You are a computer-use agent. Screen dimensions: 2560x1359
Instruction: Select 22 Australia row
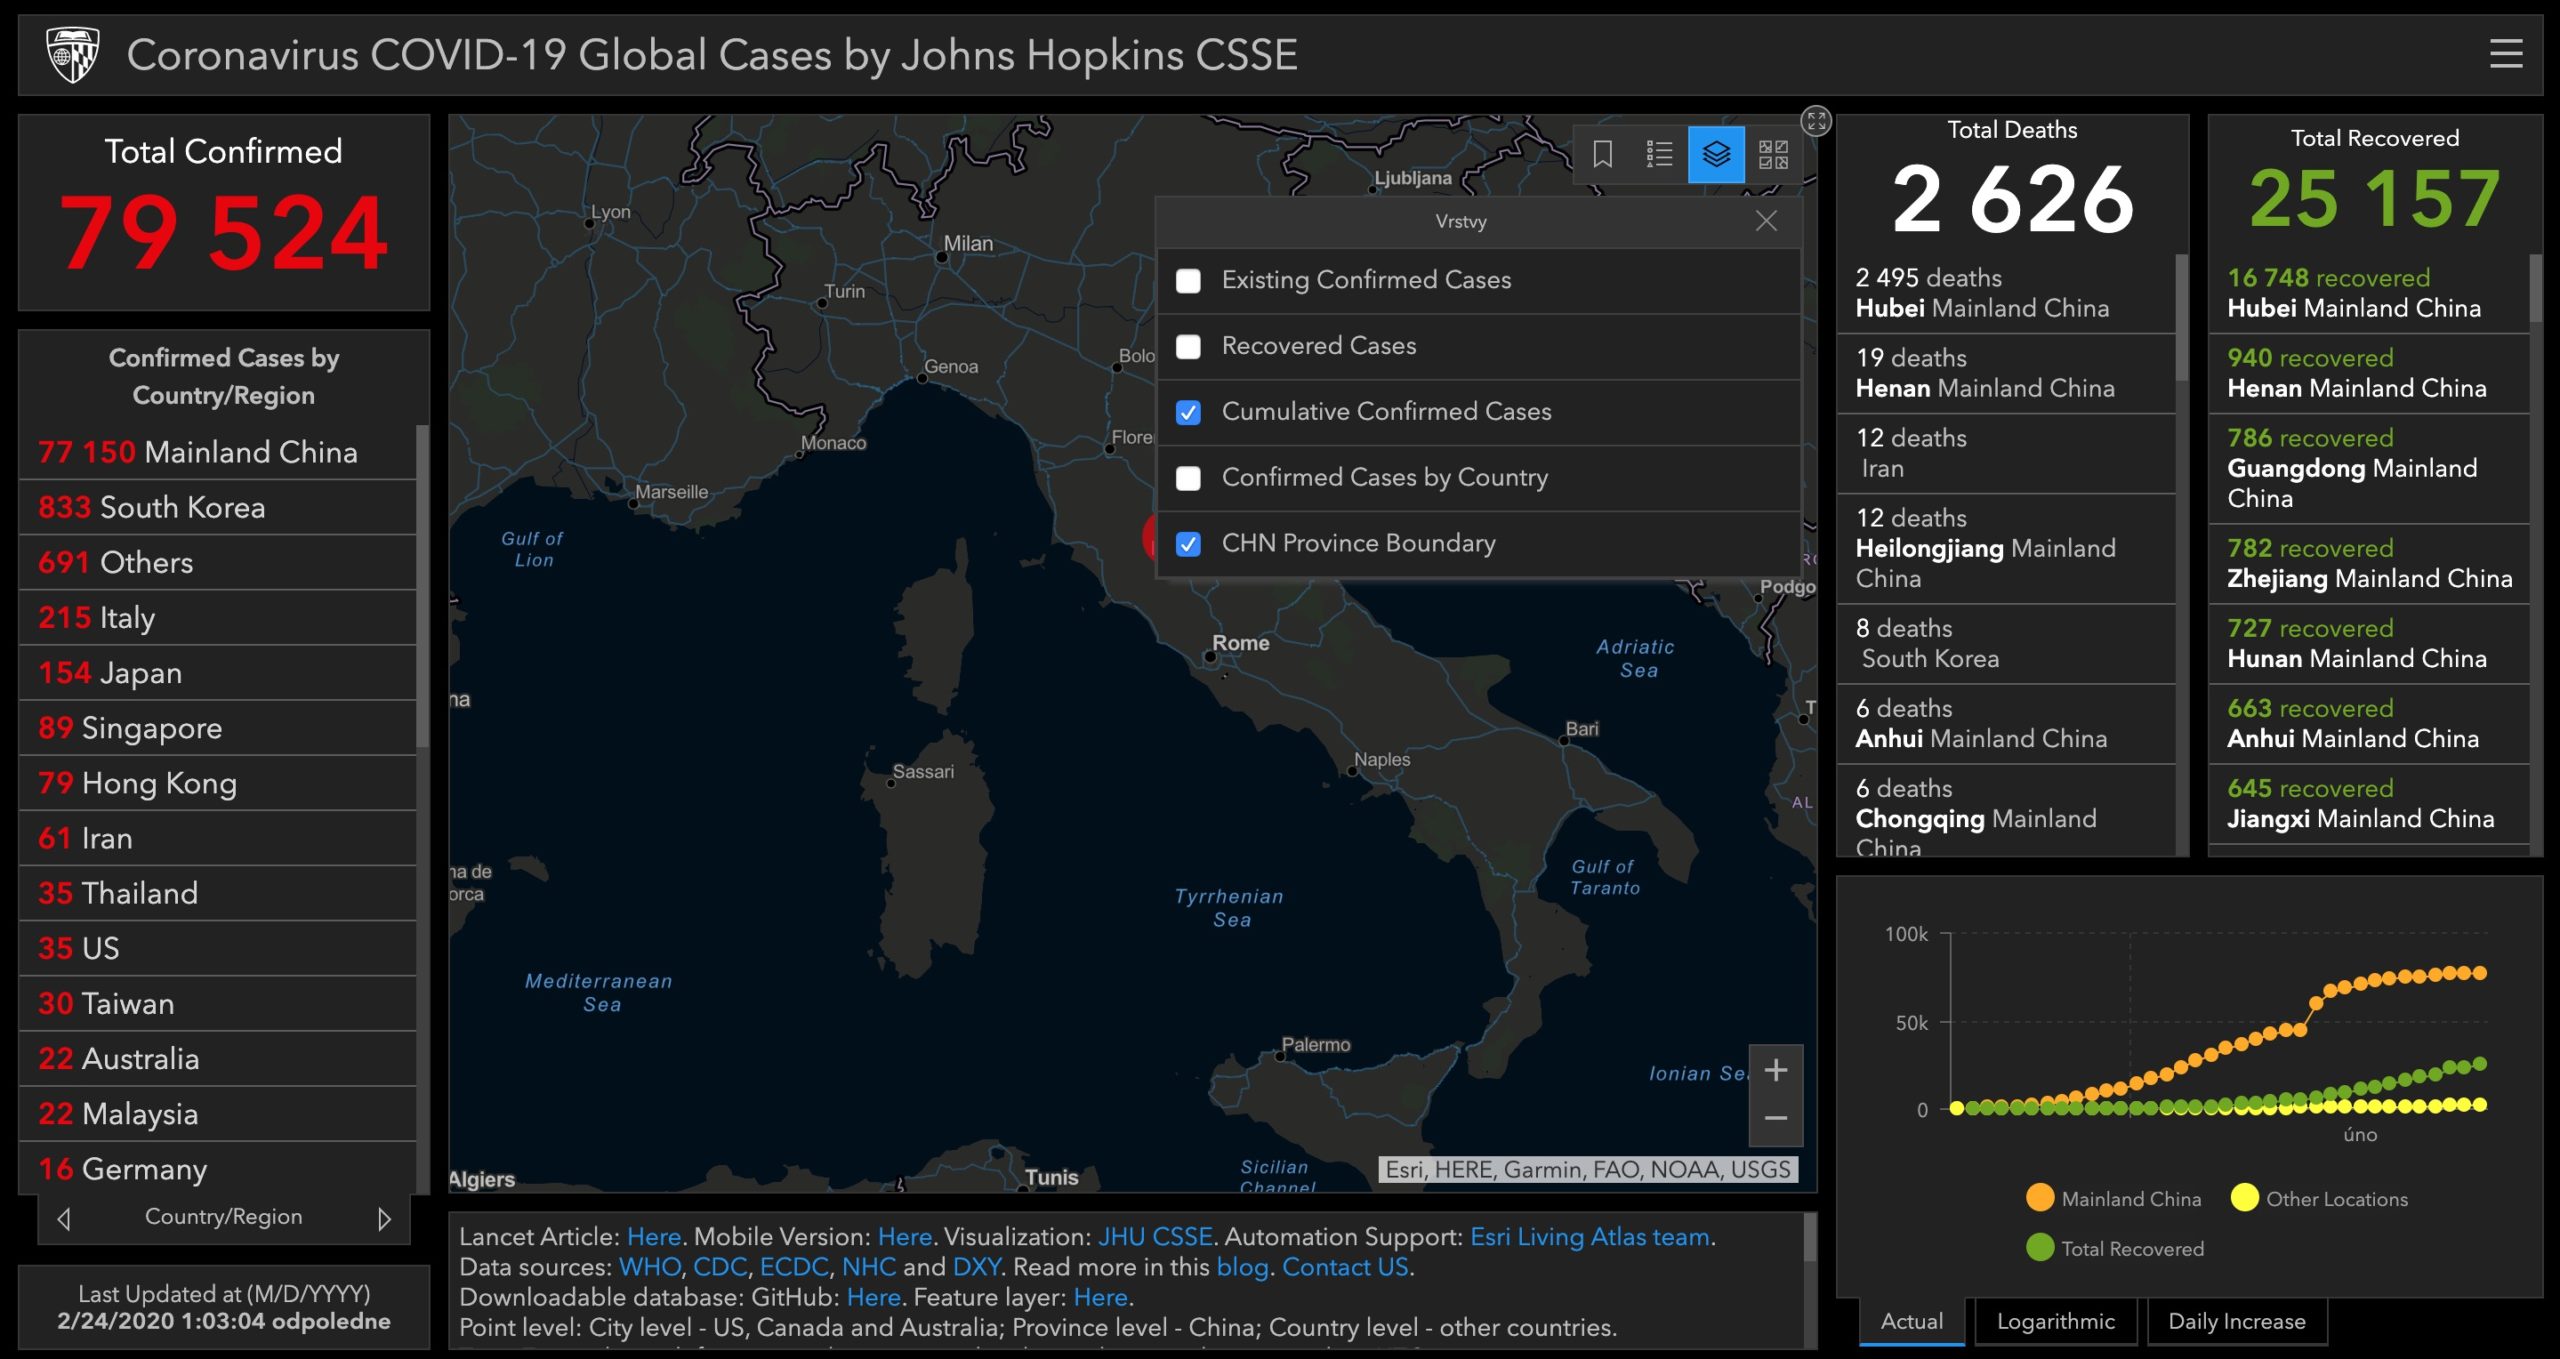pos(217,1058)
